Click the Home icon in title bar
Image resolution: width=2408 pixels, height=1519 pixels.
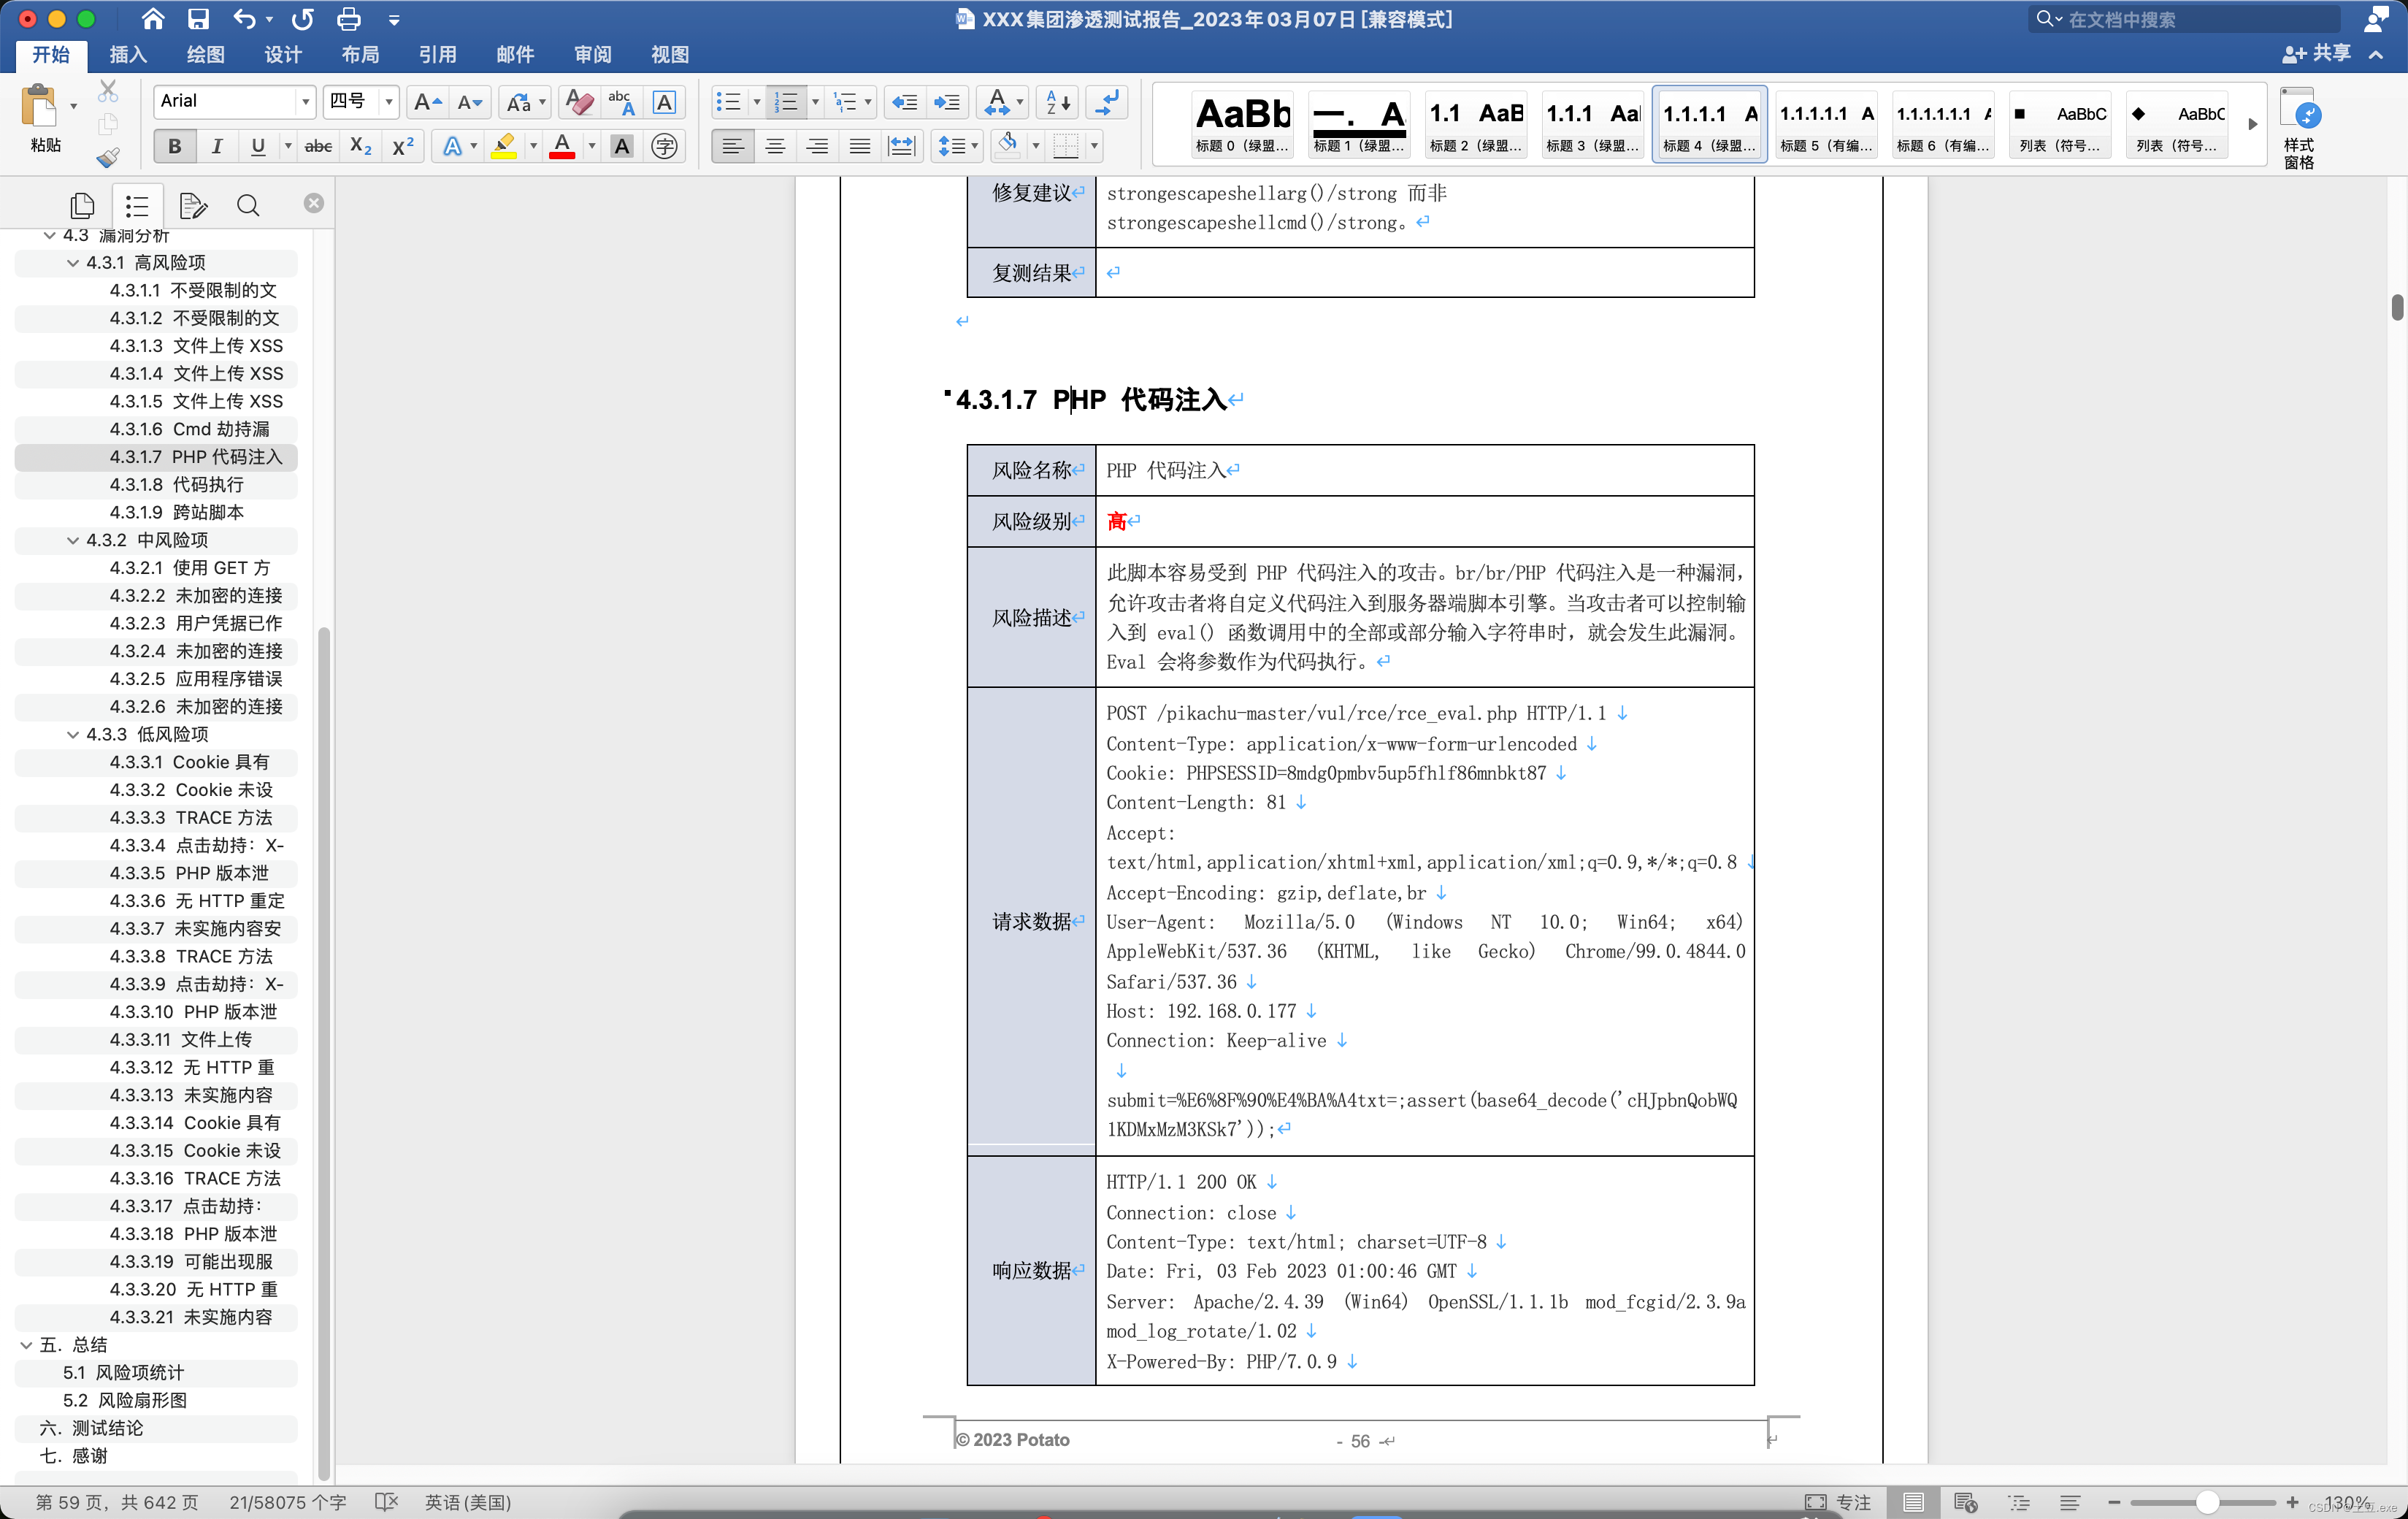click(153, 19)
